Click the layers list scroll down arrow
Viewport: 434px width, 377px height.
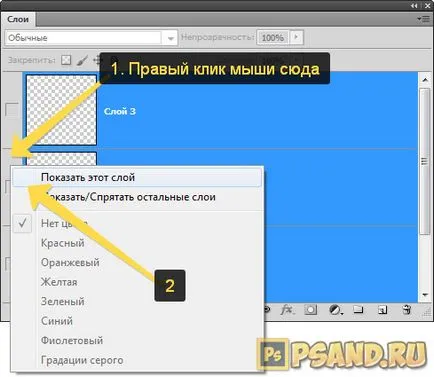[x=425, y=295]
